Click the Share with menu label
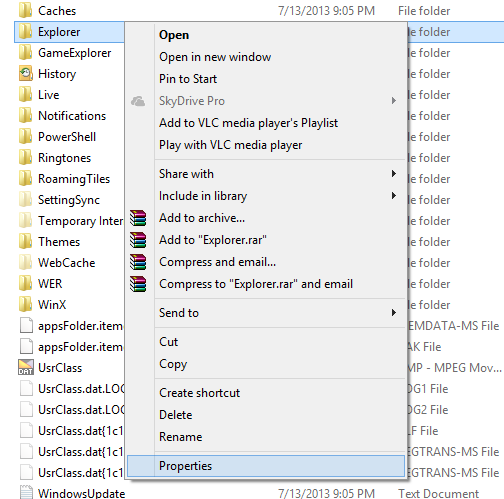504x499 pixels. click(186, 174)
